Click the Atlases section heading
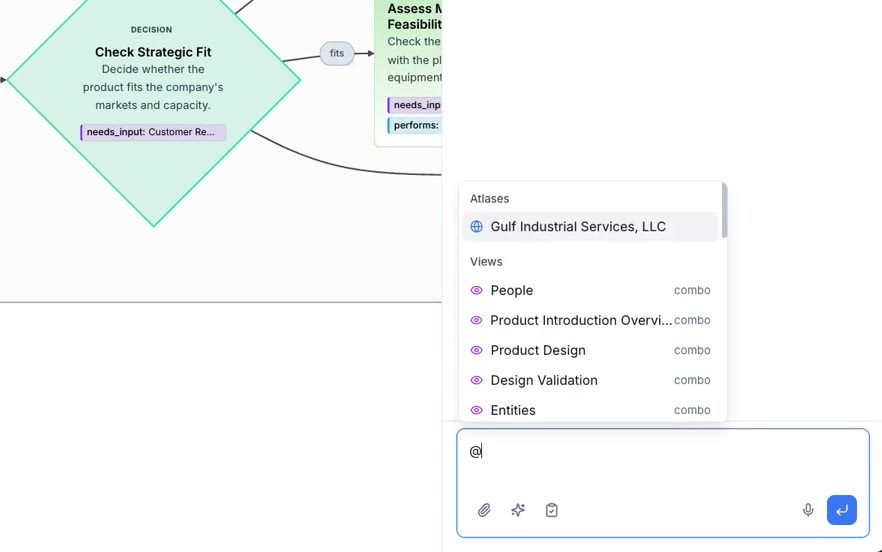882x552 pixels. [x=489, y=199]
